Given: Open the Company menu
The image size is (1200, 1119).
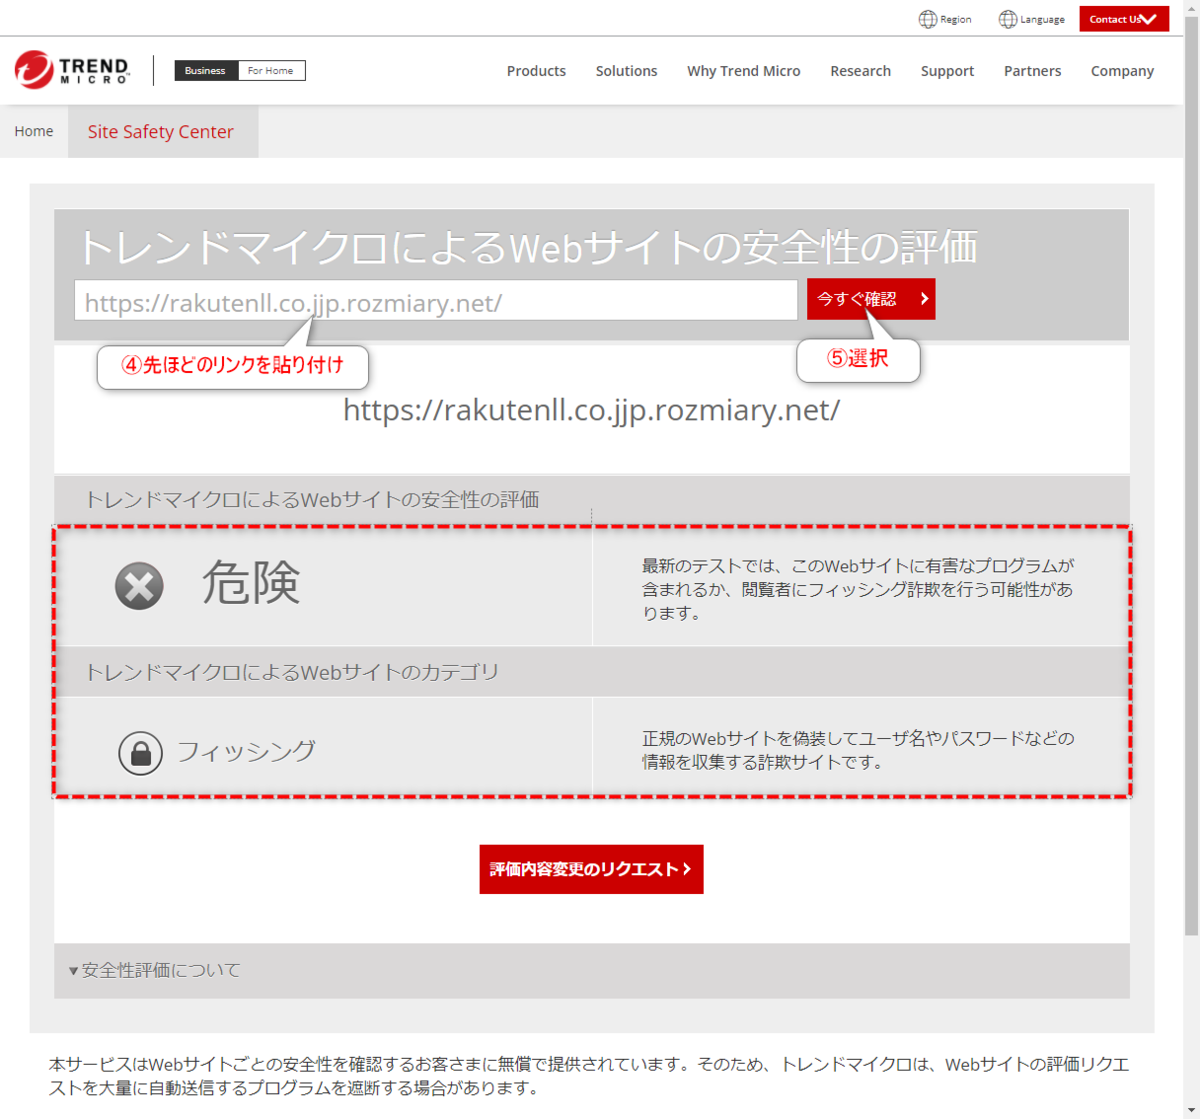Looking at the screenshot, I should [1122, 71].
